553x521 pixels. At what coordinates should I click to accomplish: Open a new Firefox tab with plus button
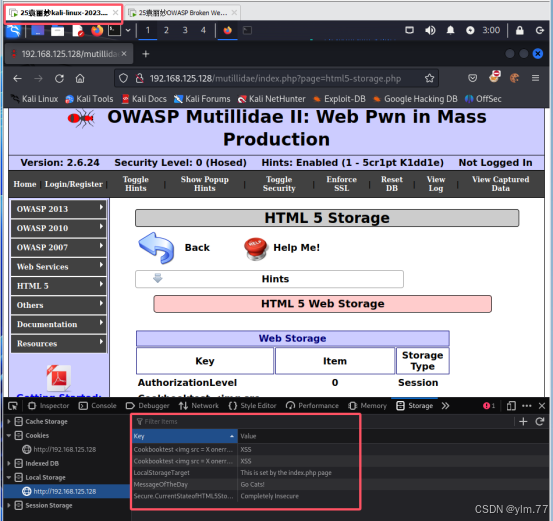[146, 54]
